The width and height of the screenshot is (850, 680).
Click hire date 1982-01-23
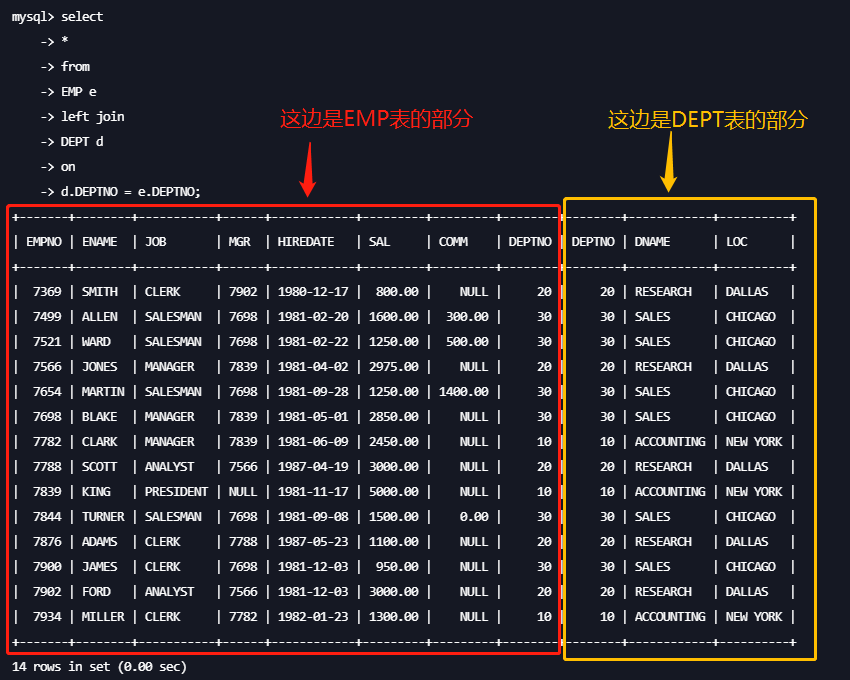313,617
